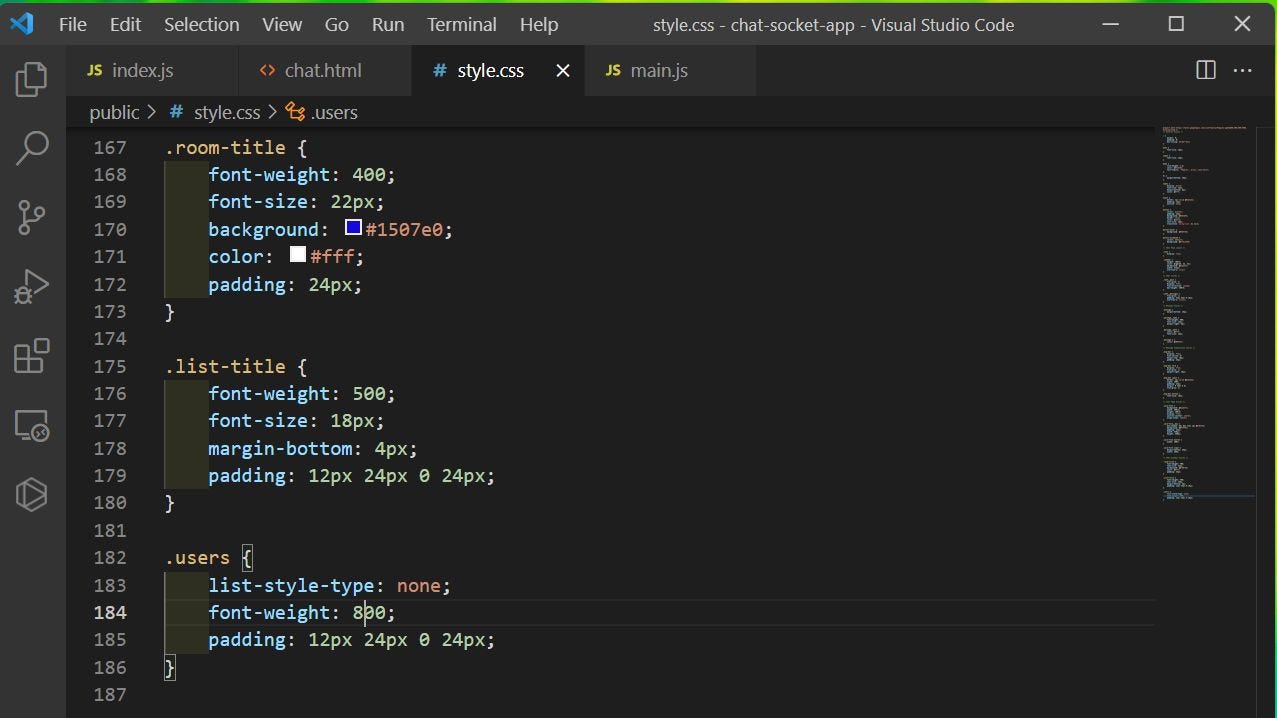The image size is (1277, 718).
Task: Click line number 167
Action: click(110, 147)
